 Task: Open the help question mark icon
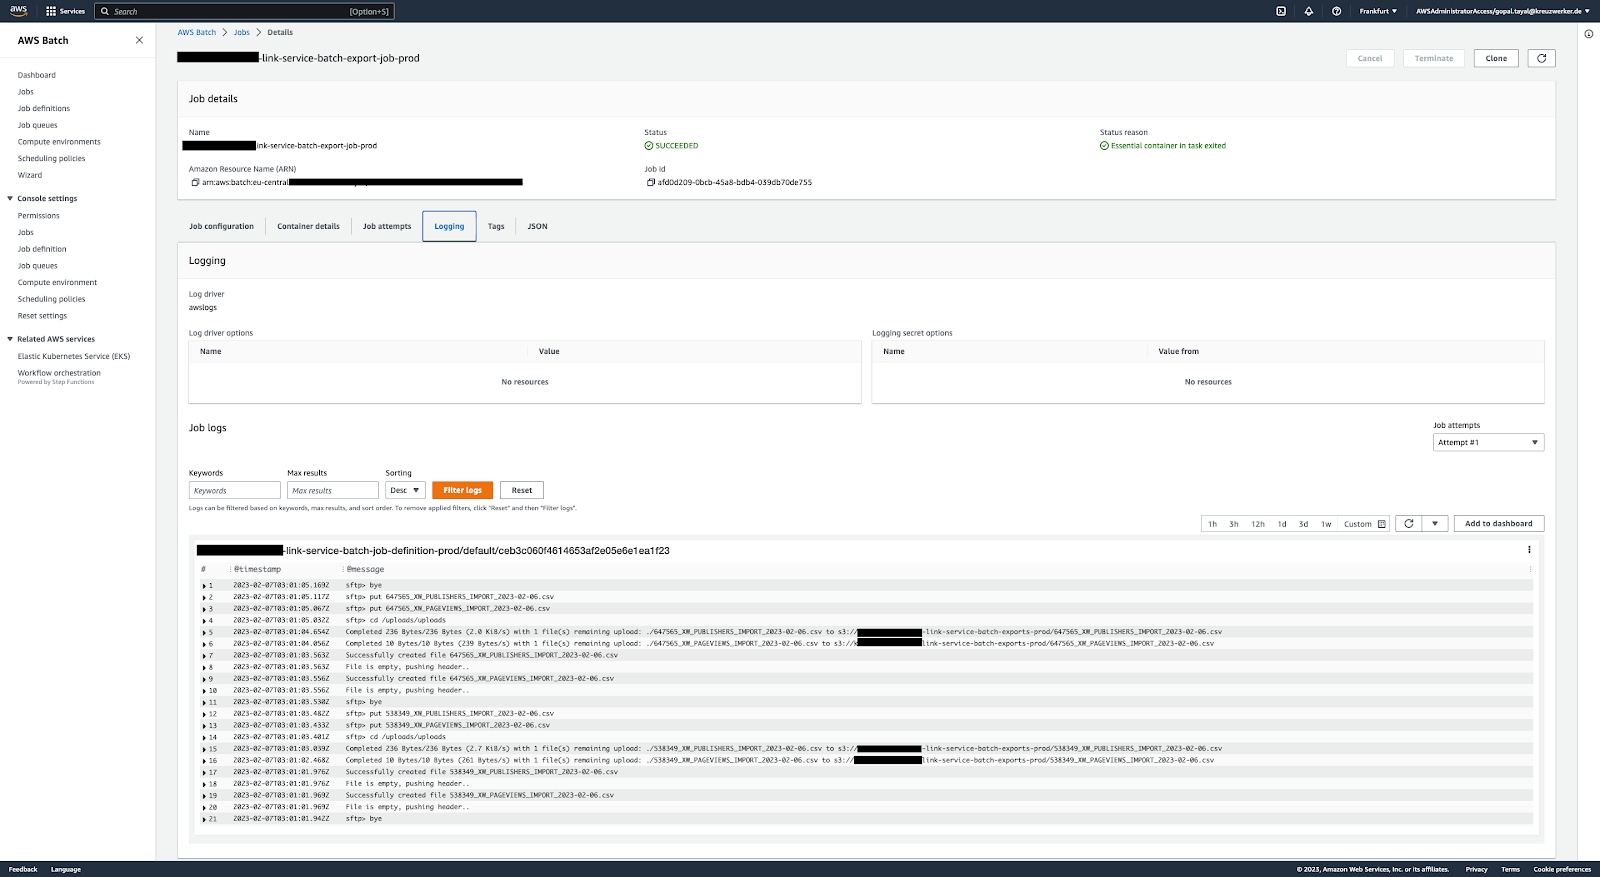tap(1337, 11)
